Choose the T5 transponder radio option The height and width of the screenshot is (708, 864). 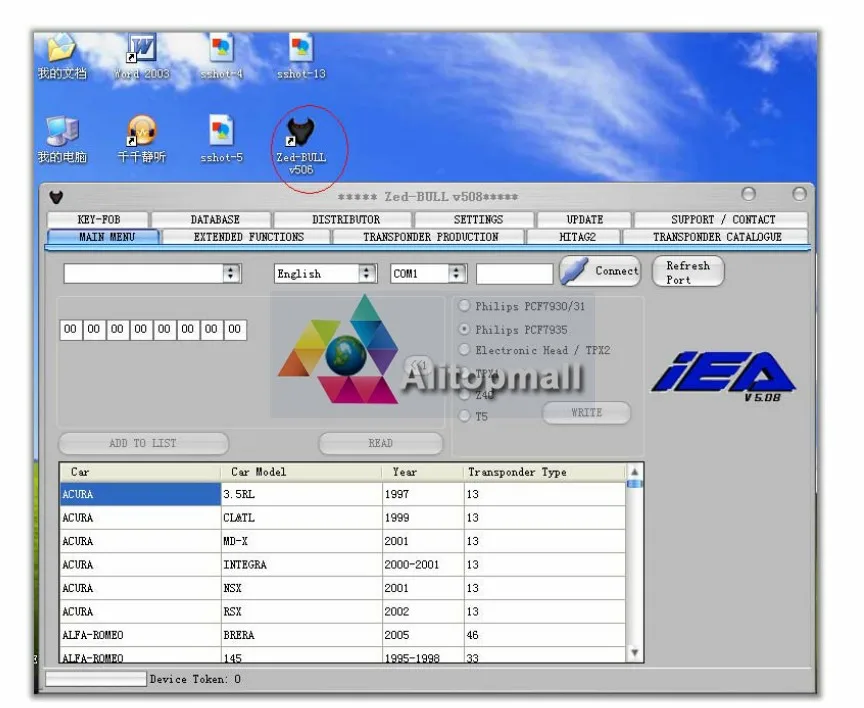[465, 415]
